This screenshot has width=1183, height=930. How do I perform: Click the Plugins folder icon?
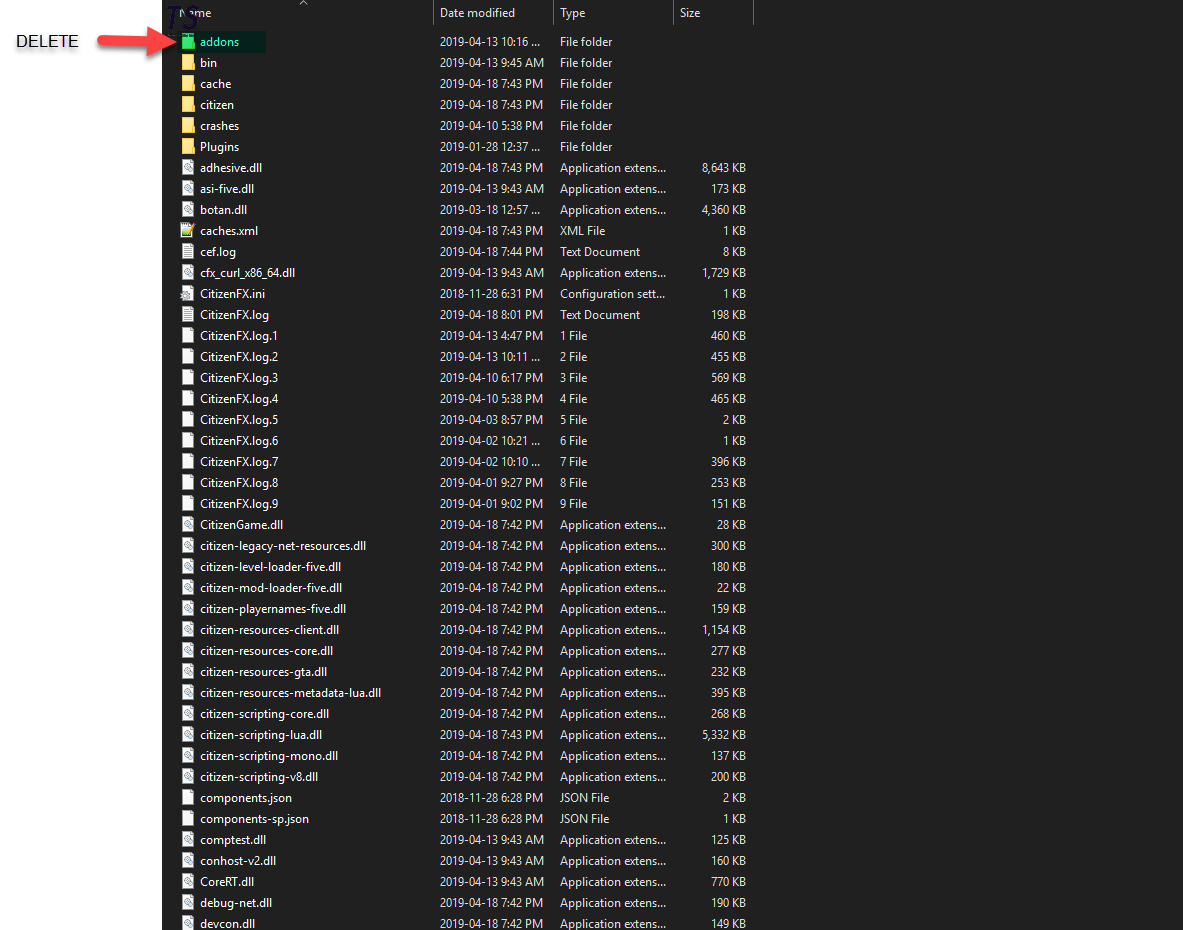(x=188, y=147)
